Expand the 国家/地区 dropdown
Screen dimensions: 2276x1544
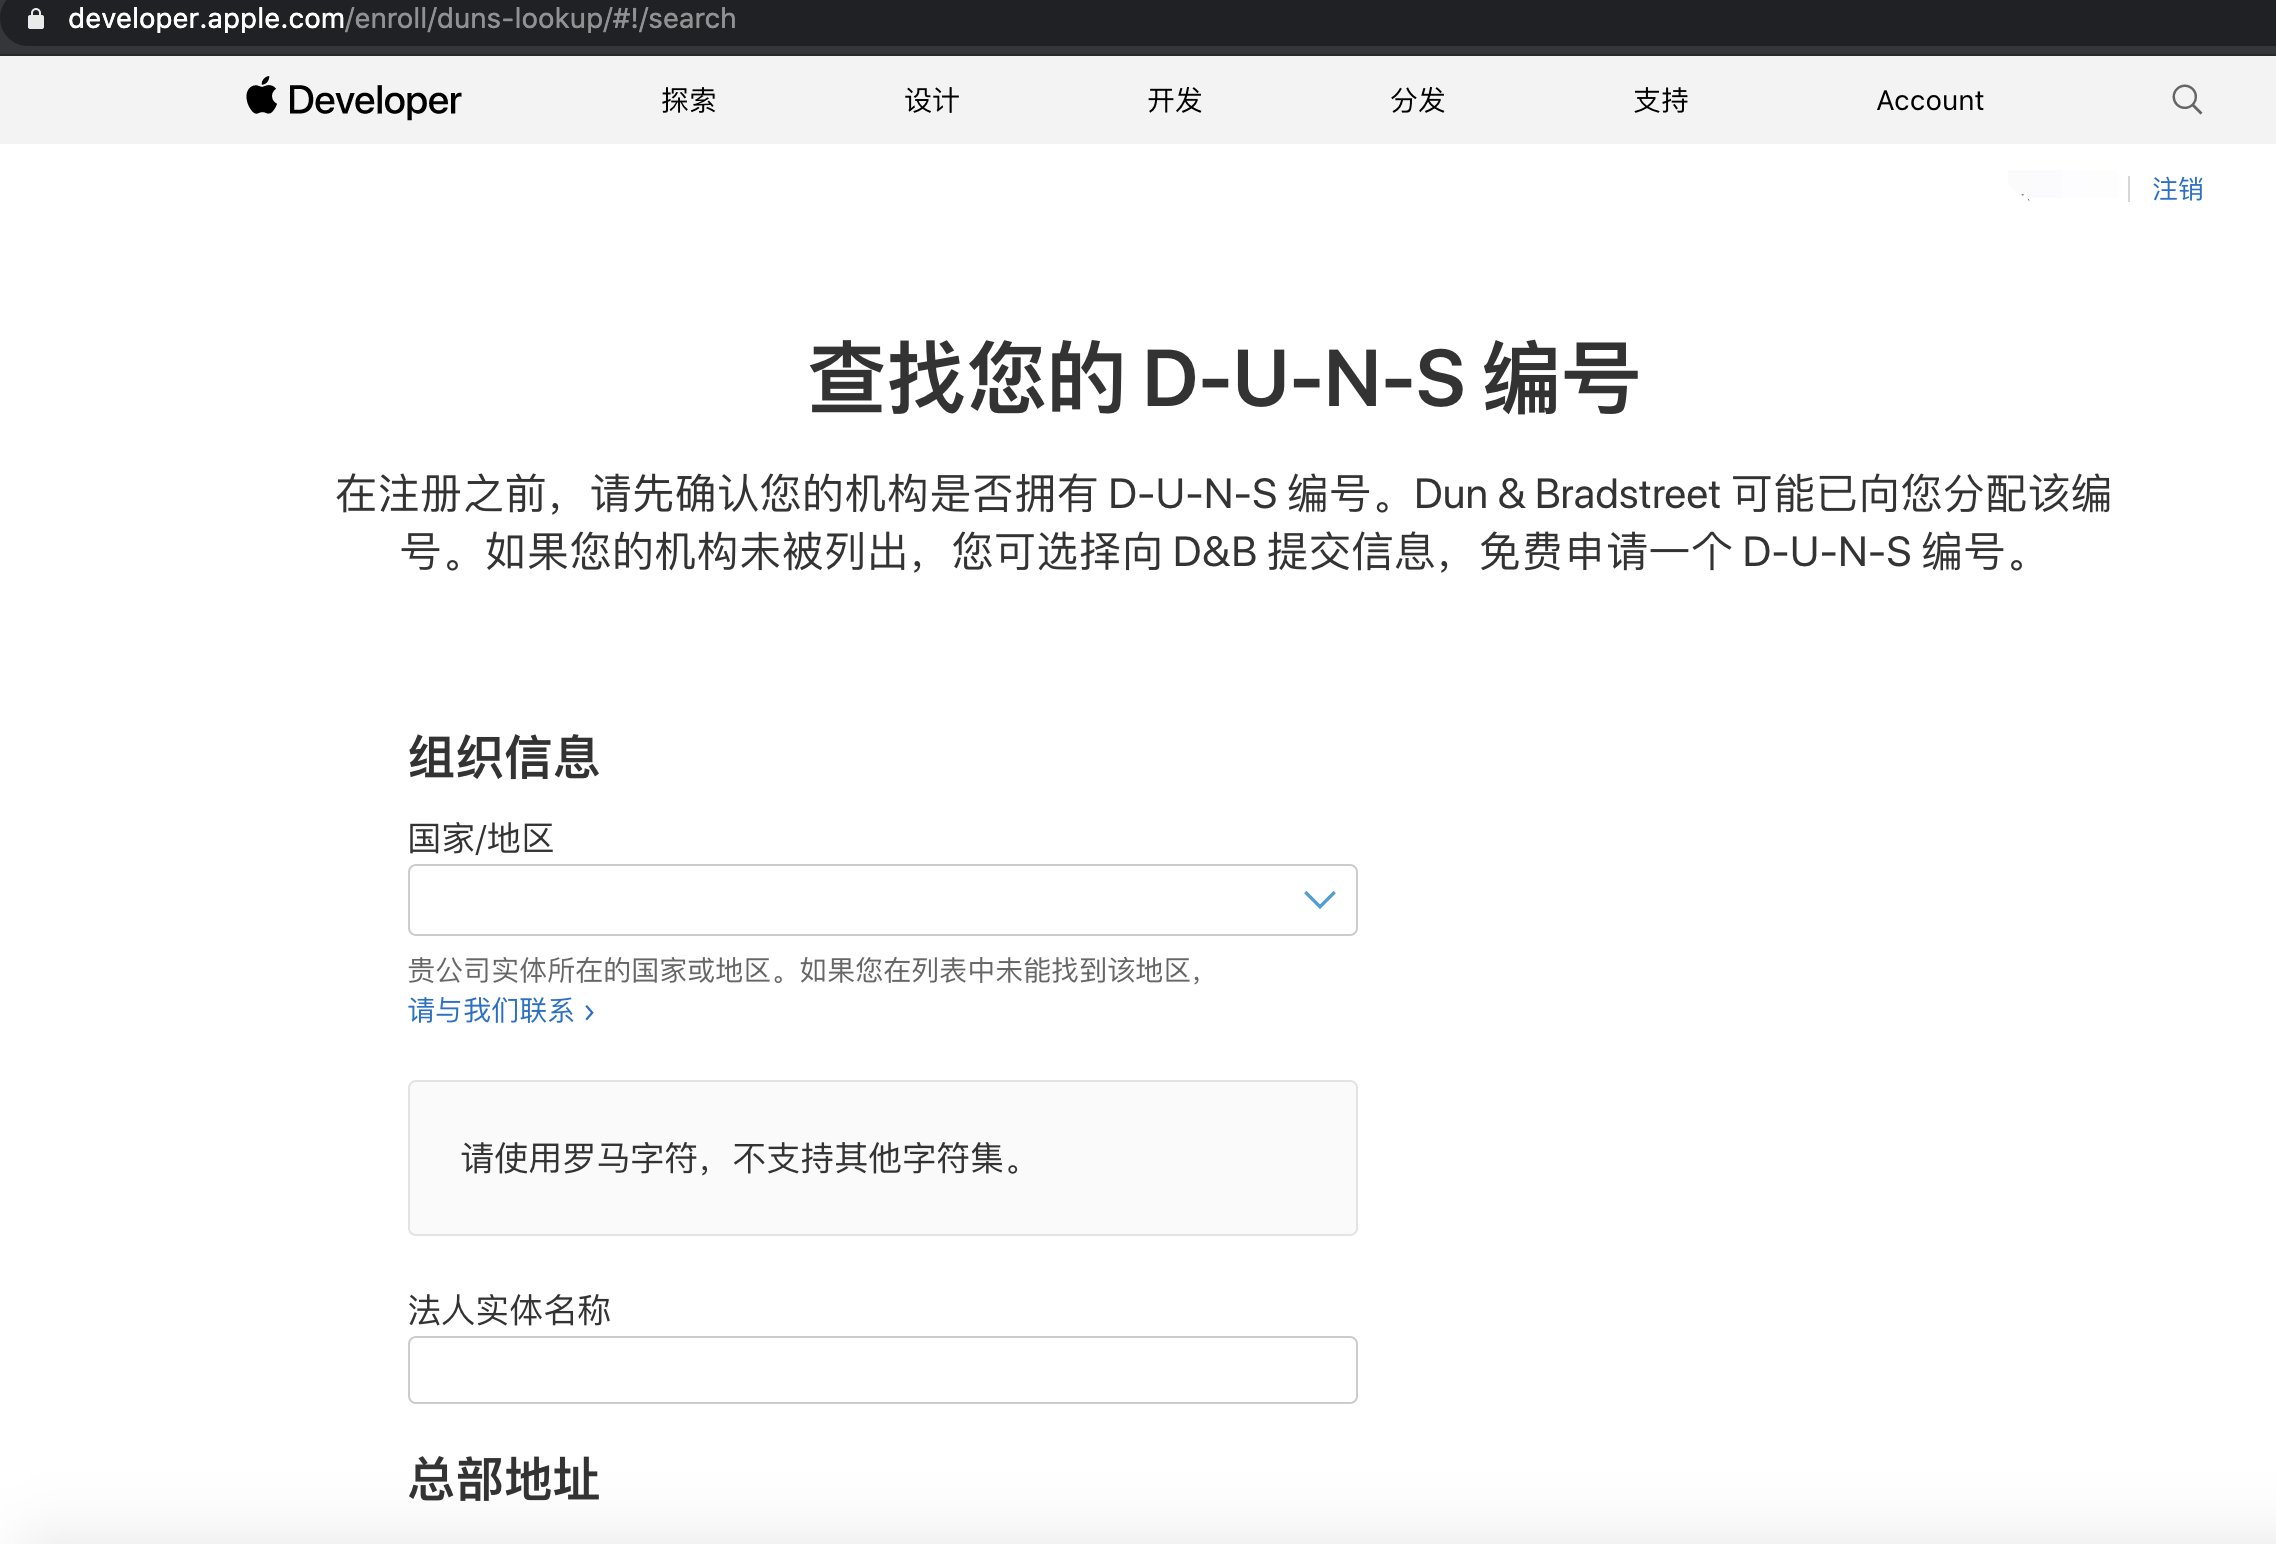click(x=882, y=900)
